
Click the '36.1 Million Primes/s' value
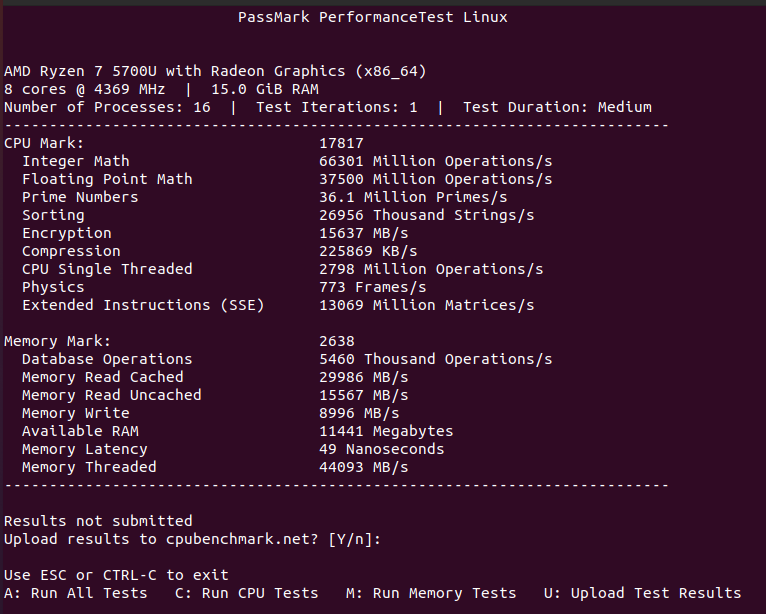(x=413, y=197)
